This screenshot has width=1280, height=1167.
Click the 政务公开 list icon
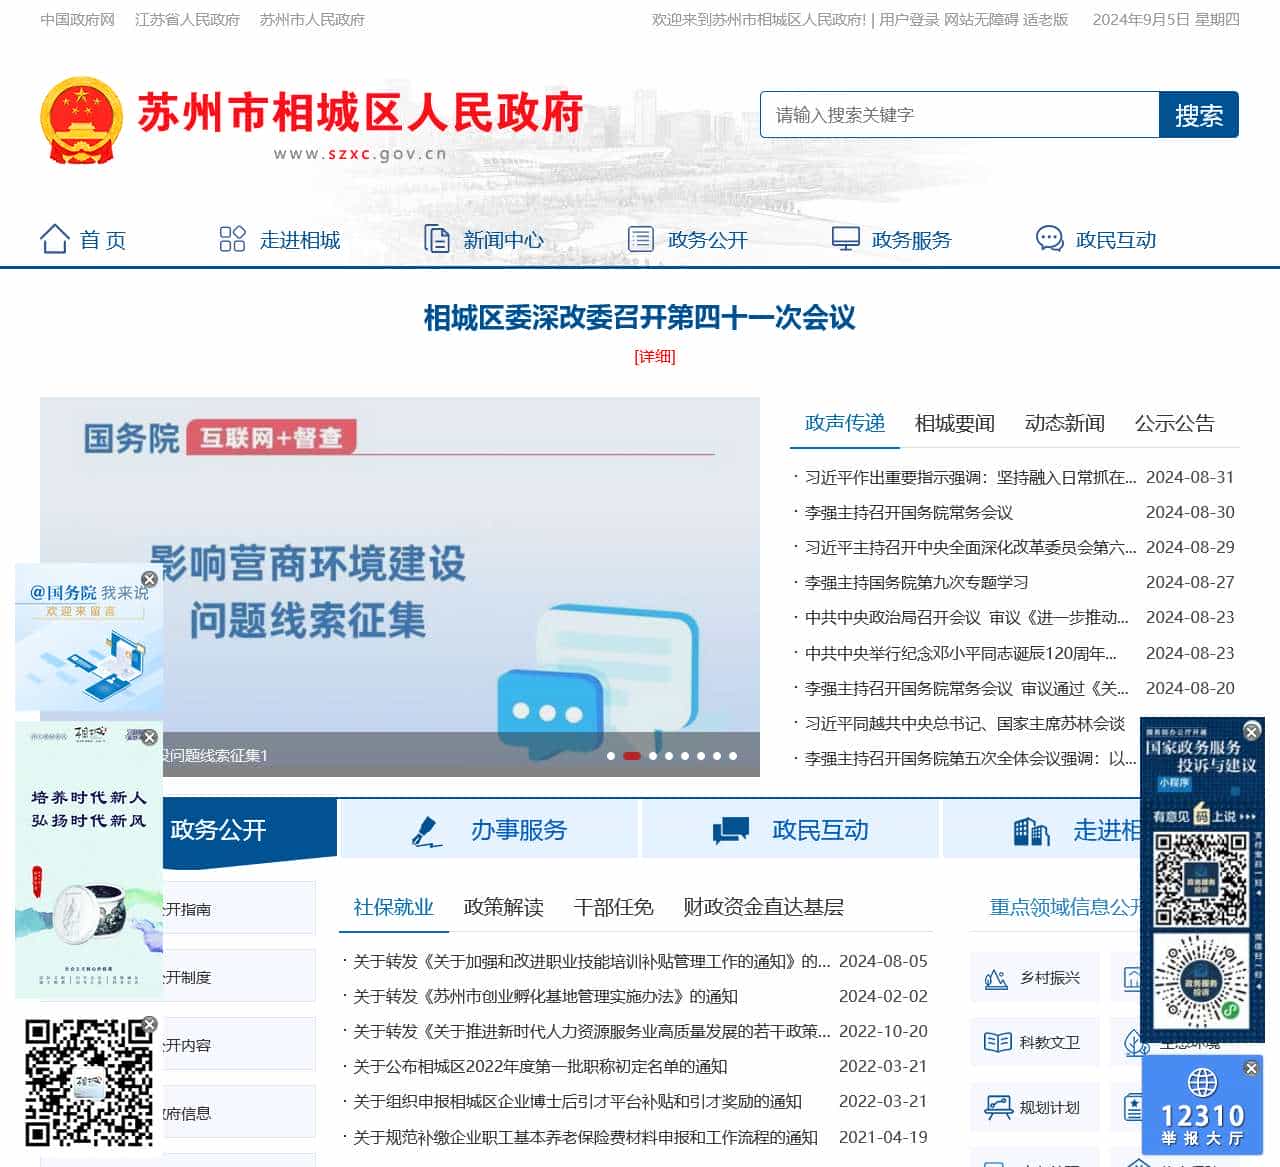point(640,239)
